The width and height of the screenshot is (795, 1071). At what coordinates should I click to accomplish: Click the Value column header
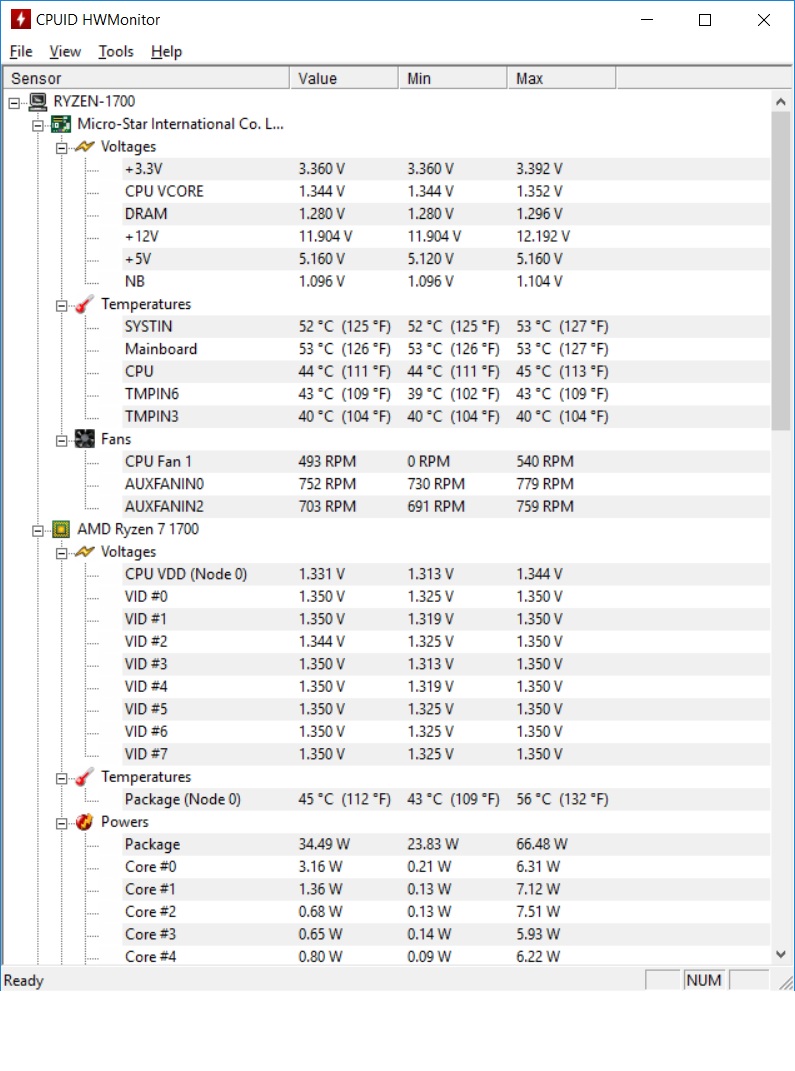[x=344, y=79]
